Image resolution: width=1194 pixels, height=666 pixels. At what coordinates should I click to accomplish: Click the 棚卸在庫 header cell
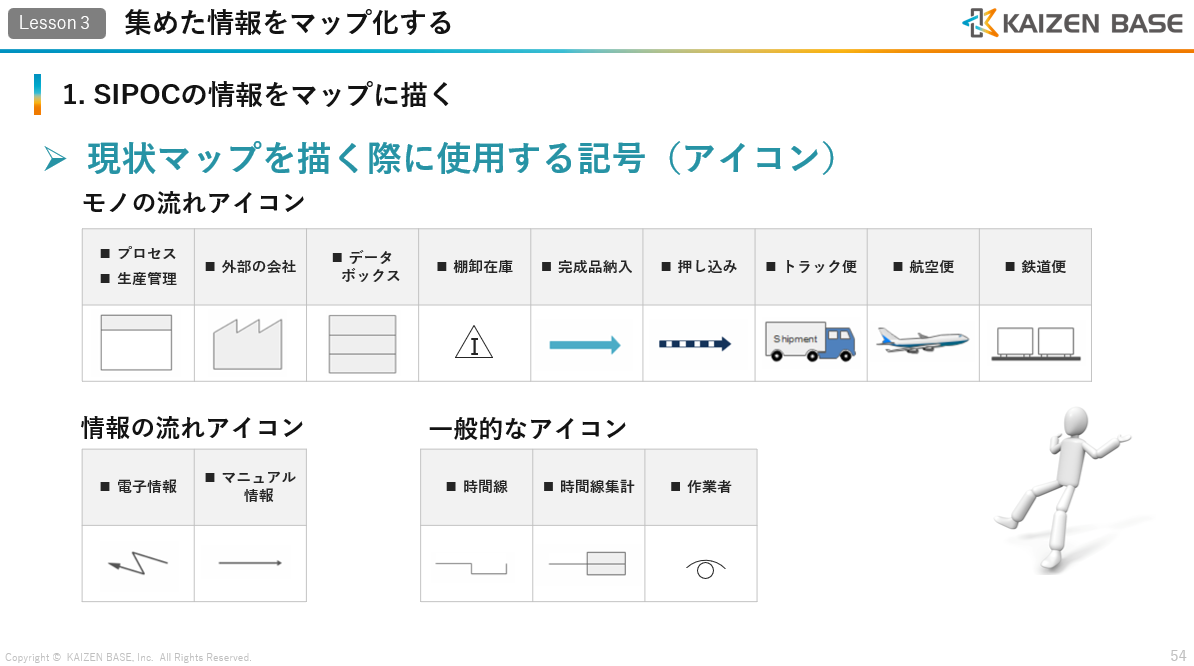475,267
